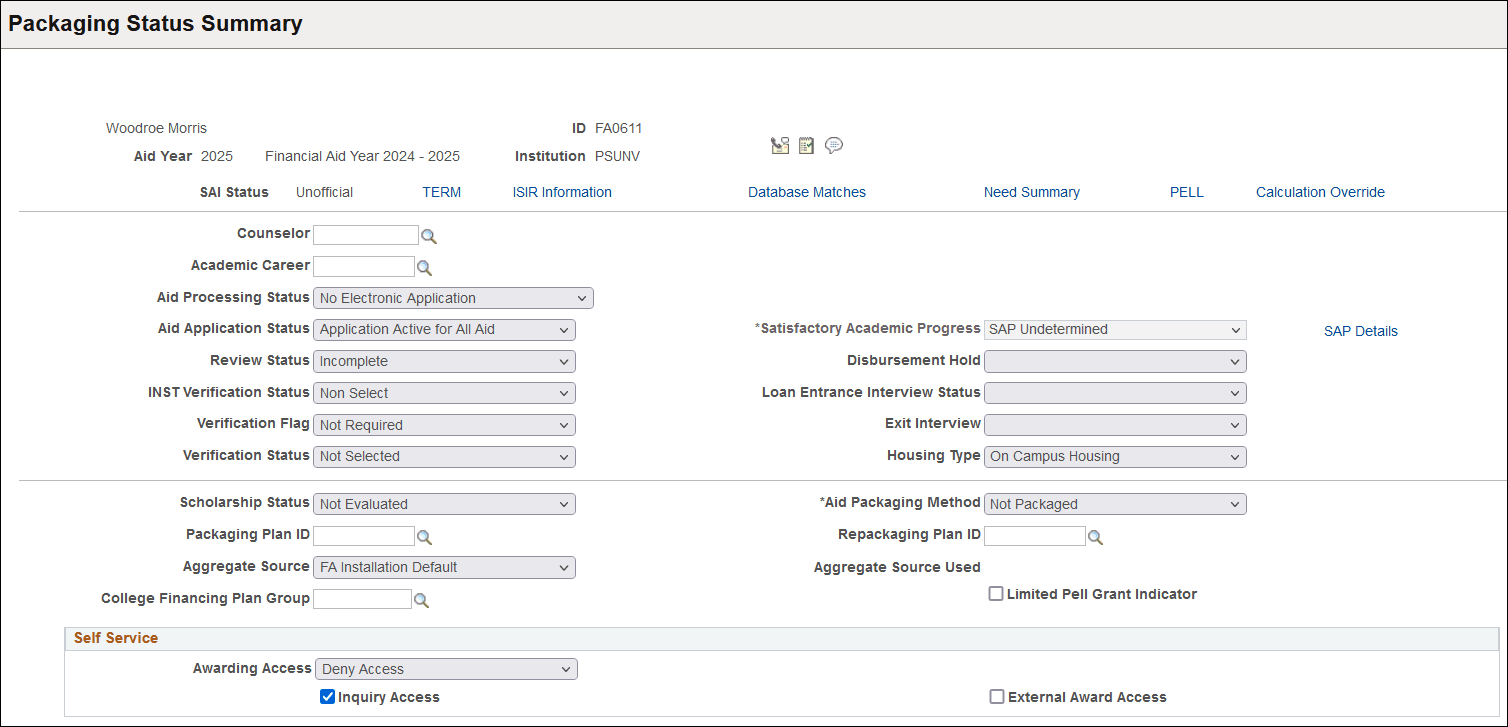Click the Packaging Plan ID lookup magnifier

(424, 537)
